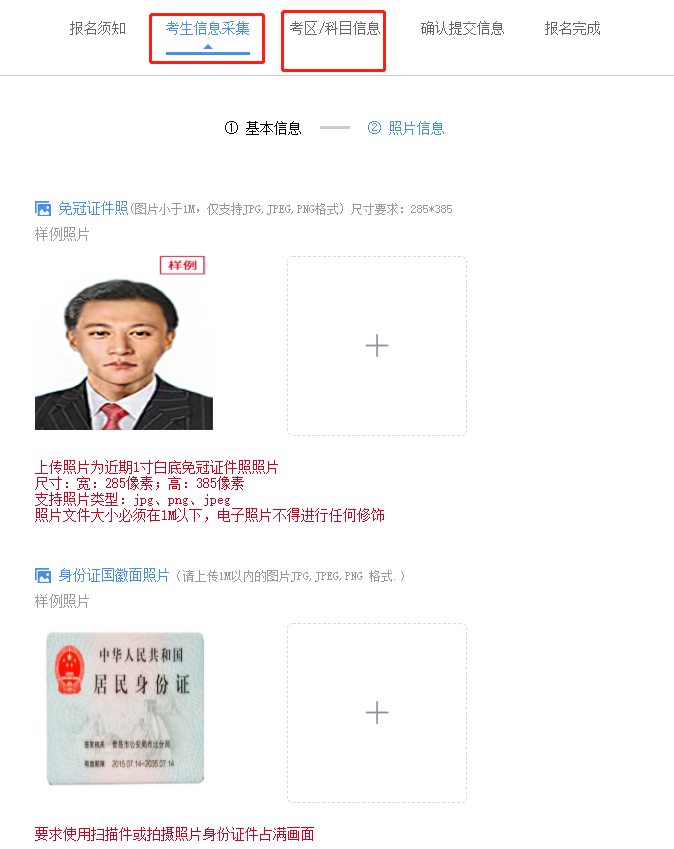674x849 pixels.
Task: Click the sample ID card image
Action: tap(125, 708)
